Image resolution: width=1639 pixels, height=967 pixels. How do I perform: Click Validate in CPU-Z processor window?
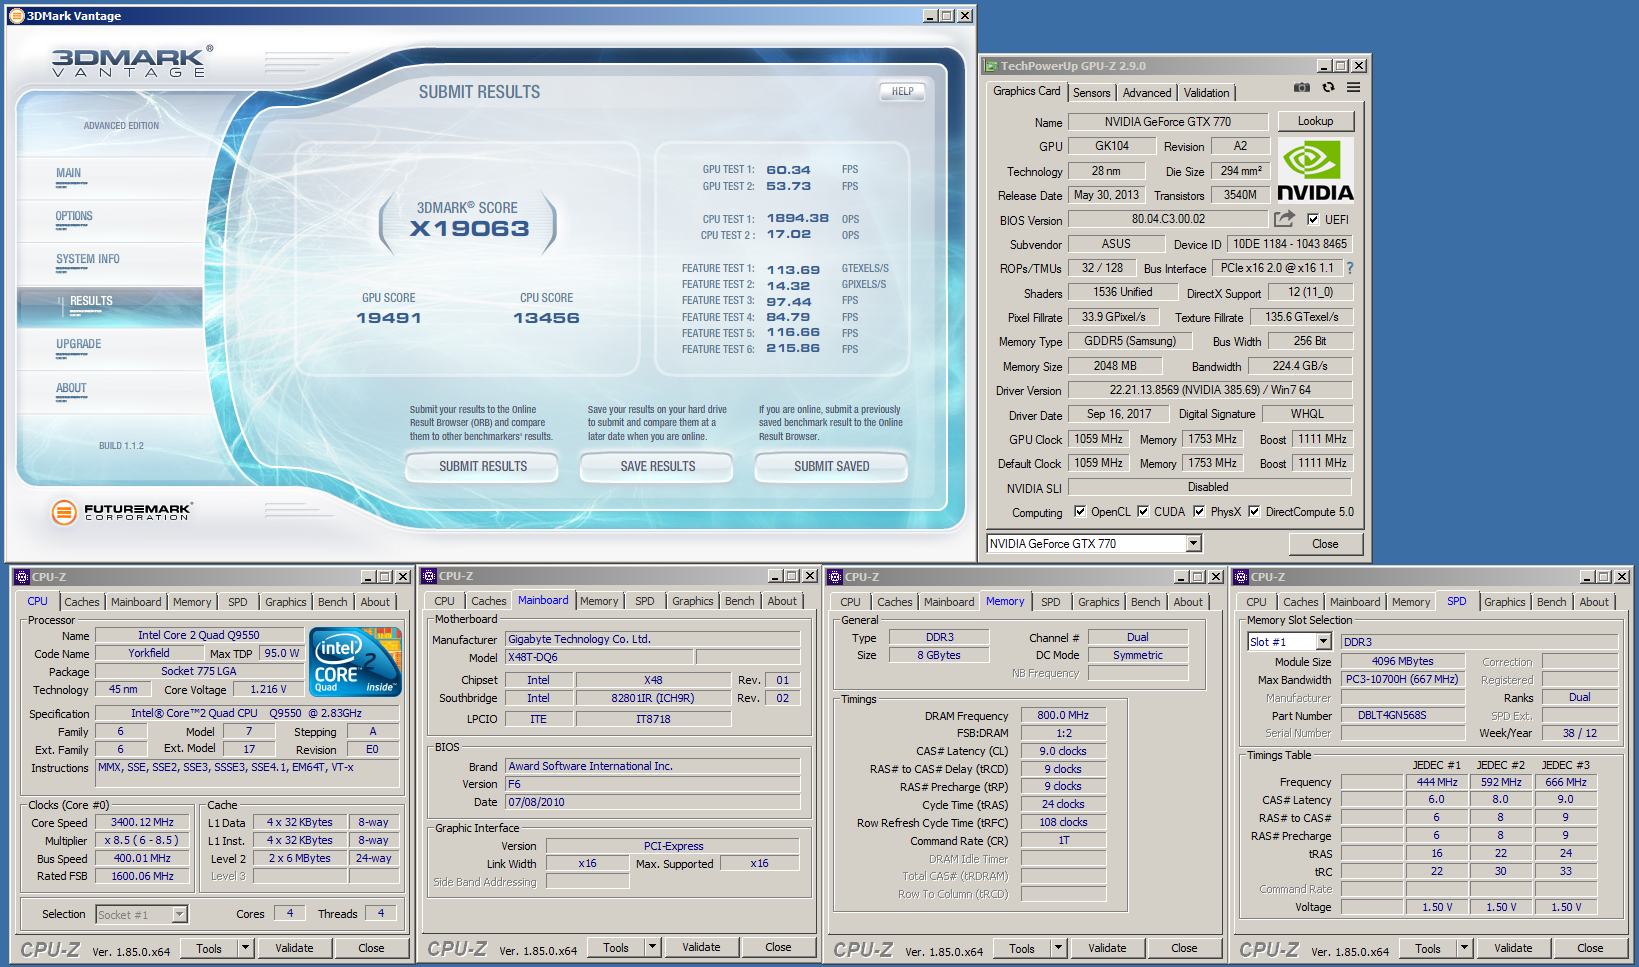[x=294, y=948]
